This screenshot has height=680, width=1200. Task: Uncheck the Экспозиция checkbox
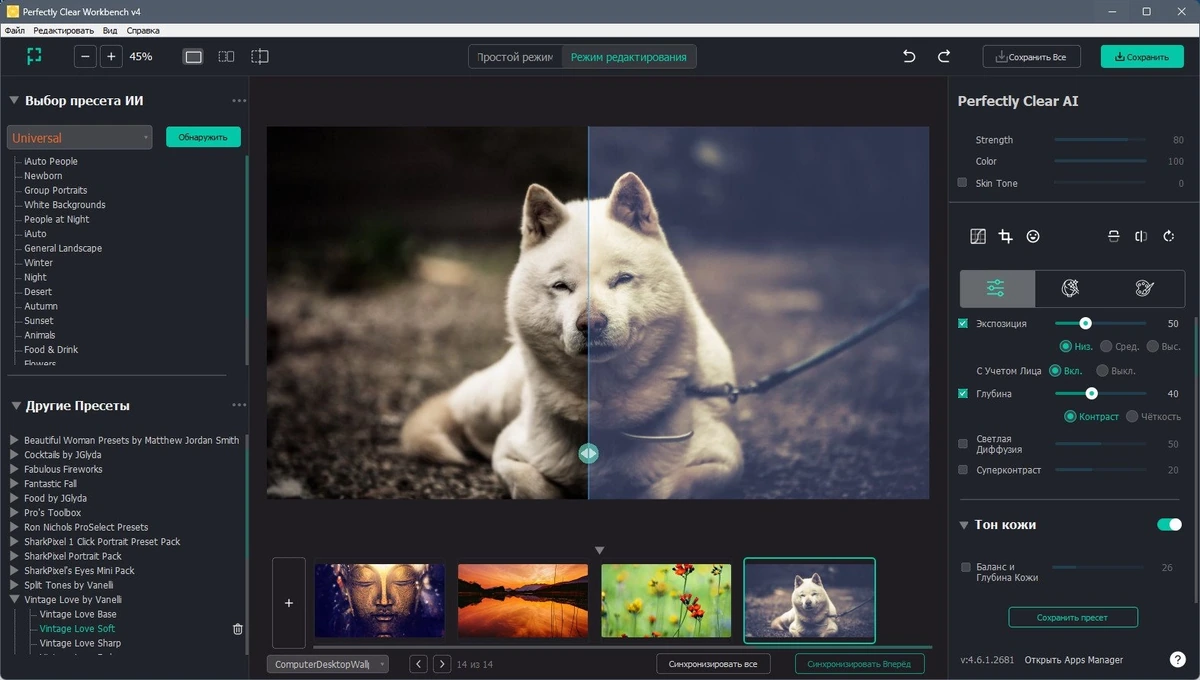pos(963,324)
